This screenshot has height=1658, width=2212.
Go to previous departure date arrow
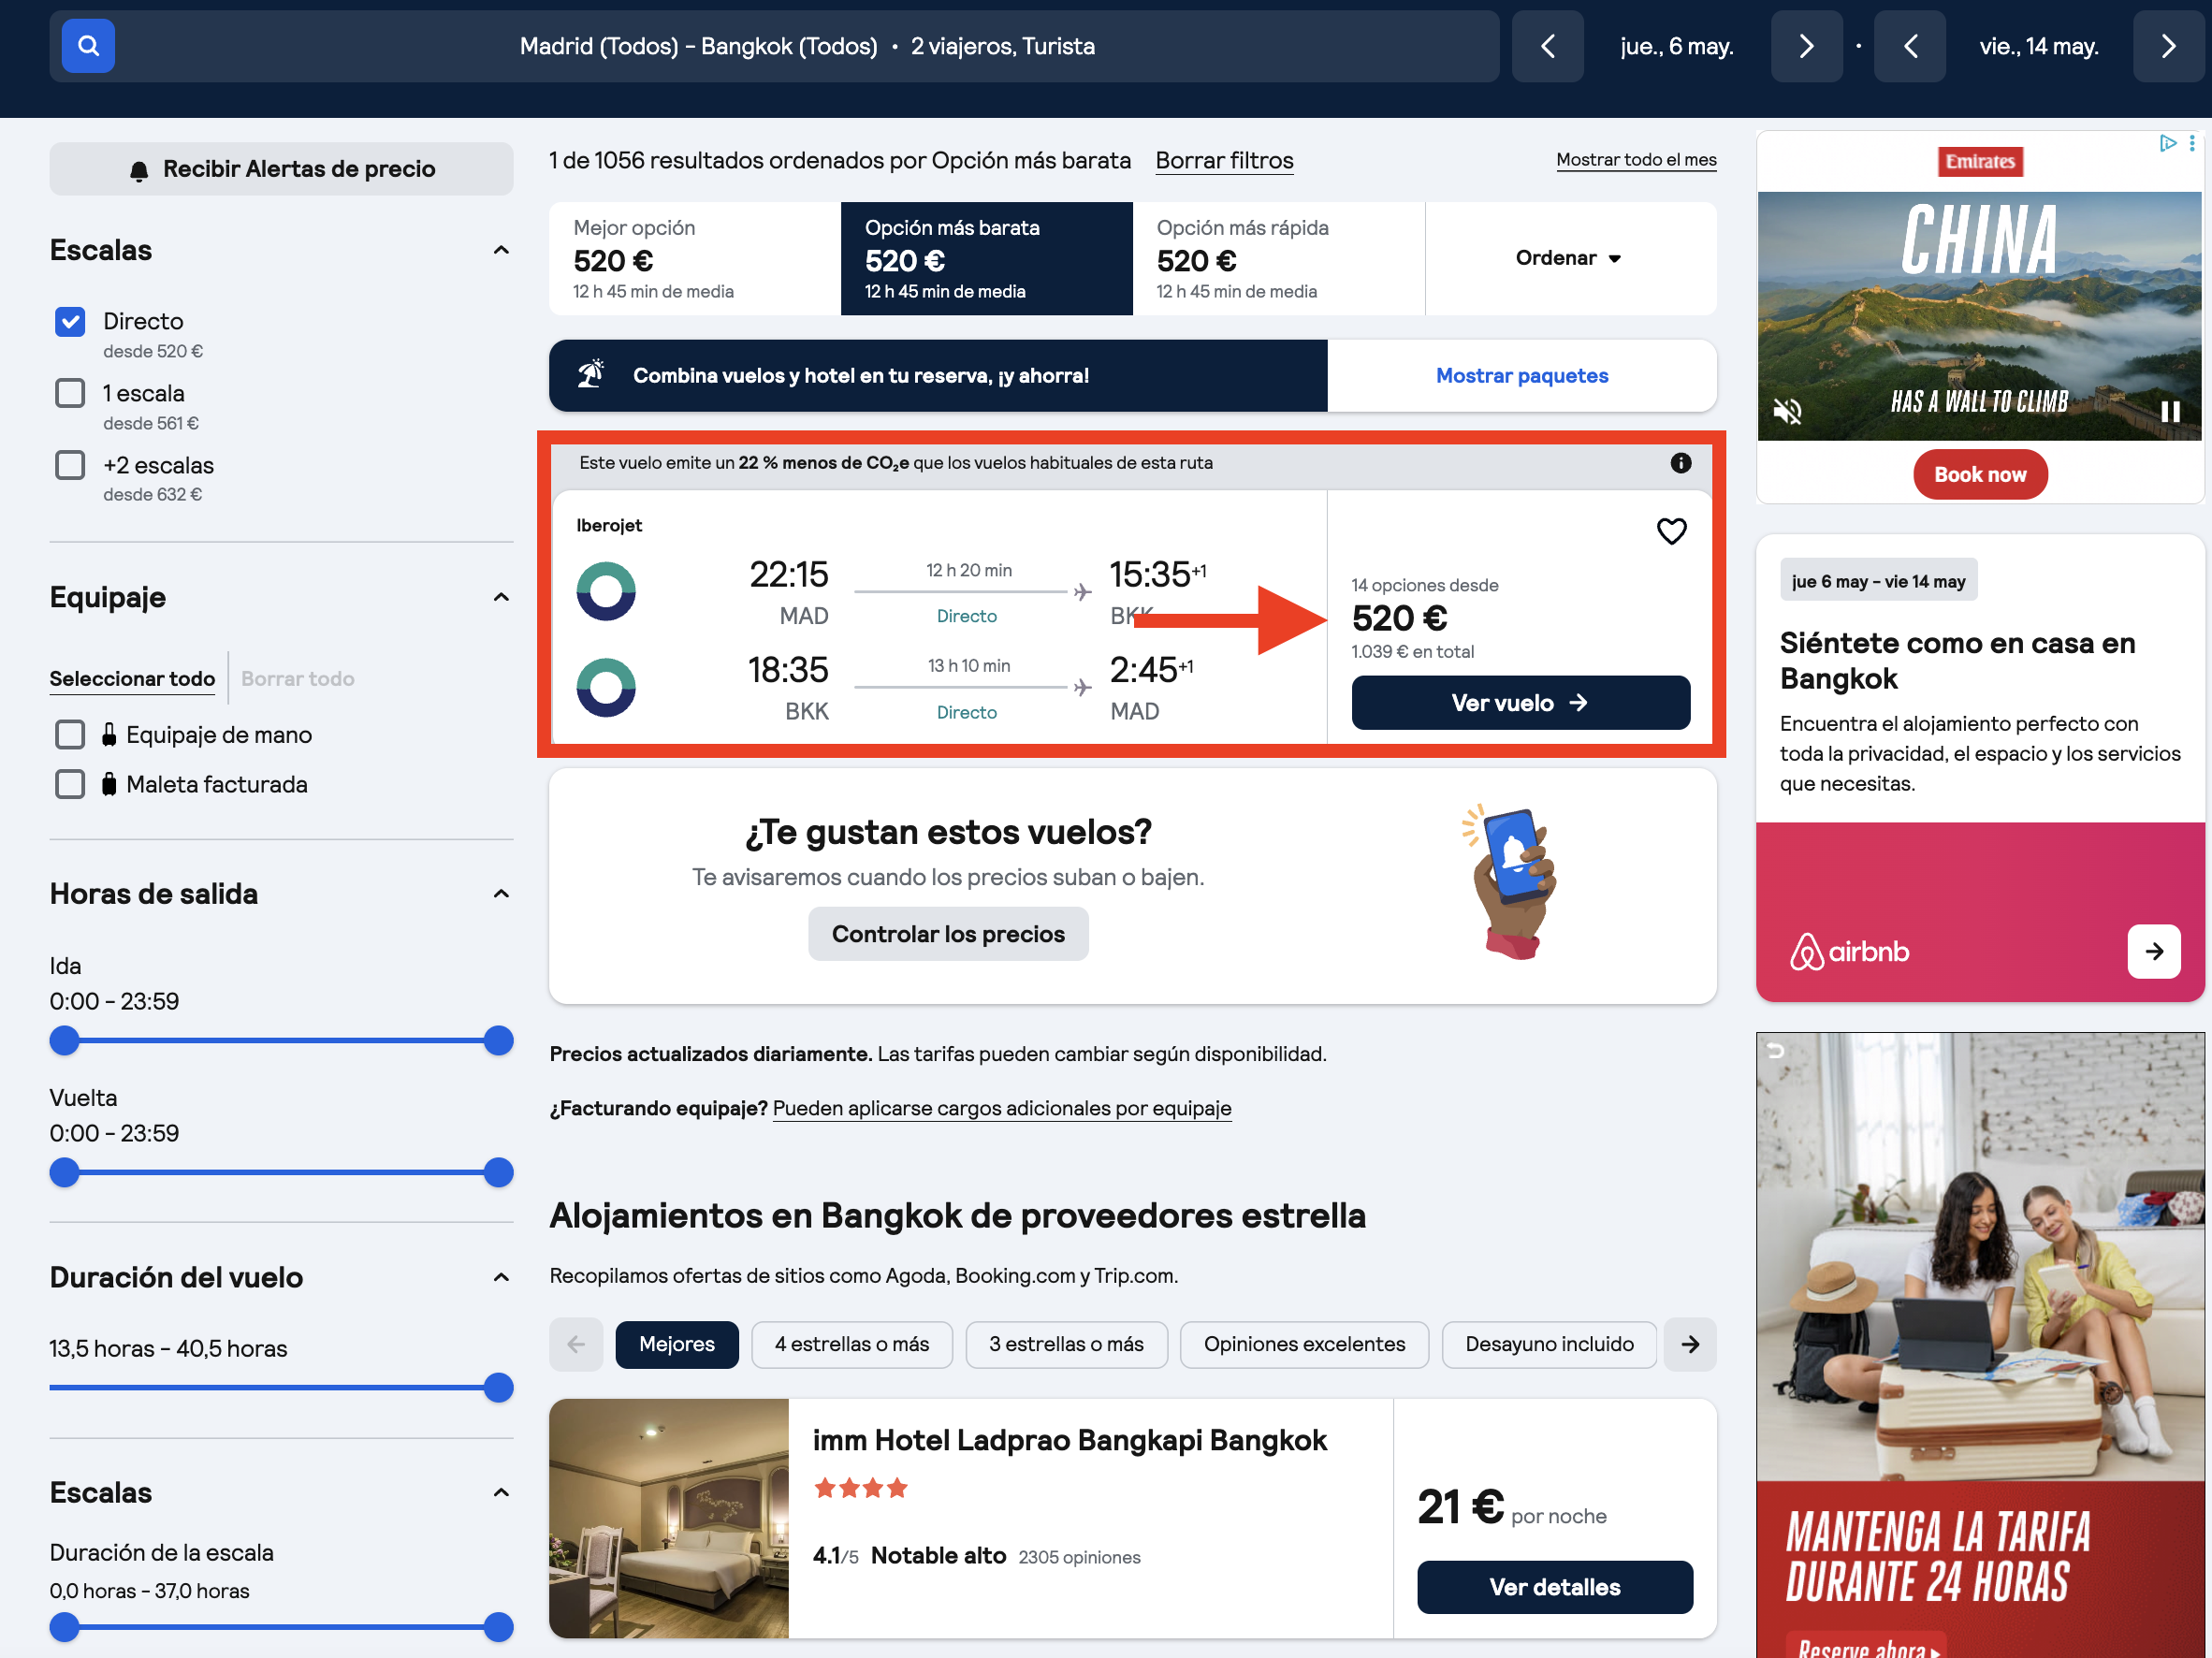[1547, 46]
